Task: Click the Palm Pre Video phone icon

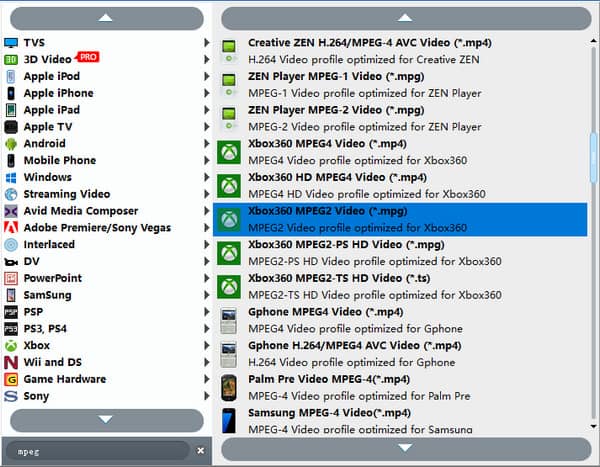Action: [229, 387]
